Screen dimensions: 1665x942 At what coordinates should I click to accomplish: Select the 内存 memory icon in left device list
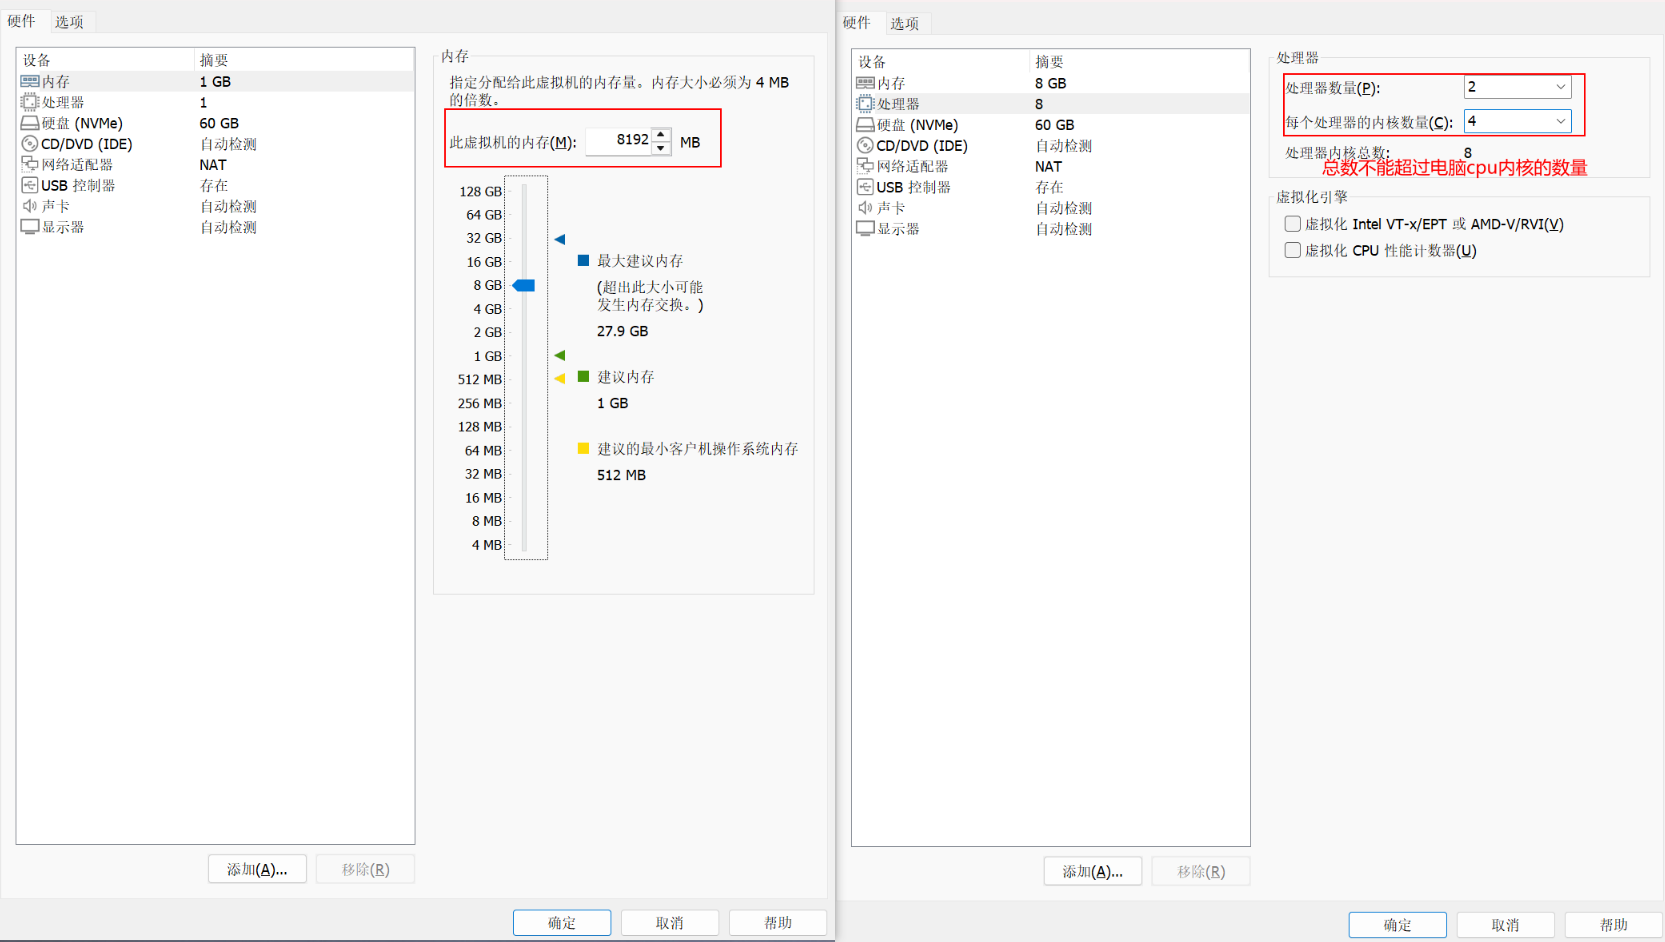click(30, 82)
